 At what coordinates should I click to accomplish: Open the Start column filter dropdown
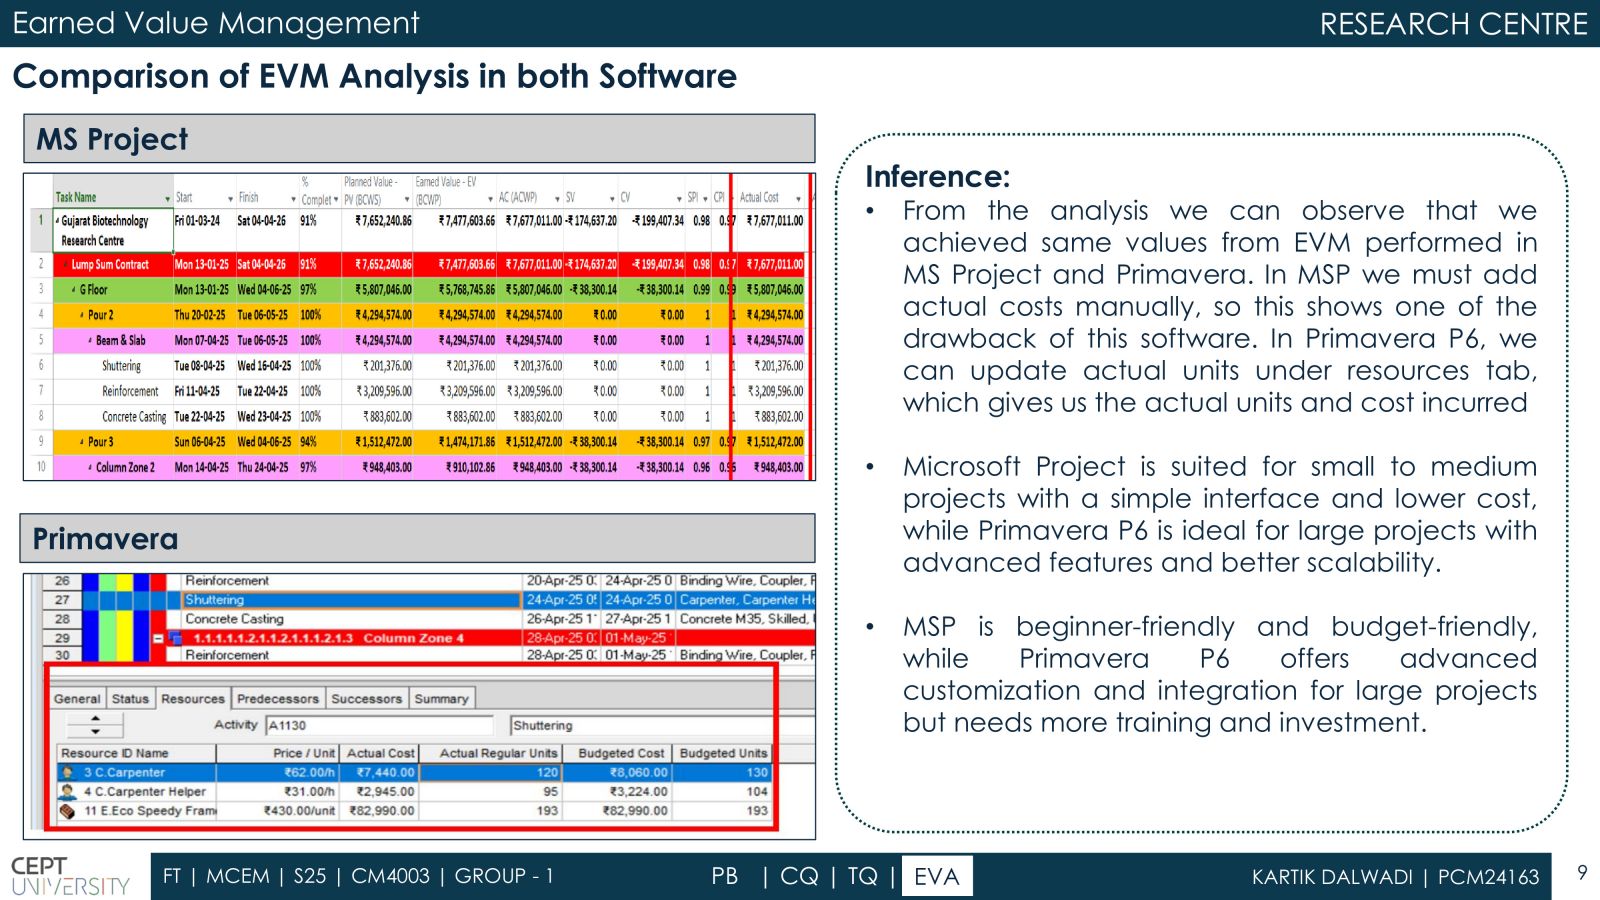230,198
